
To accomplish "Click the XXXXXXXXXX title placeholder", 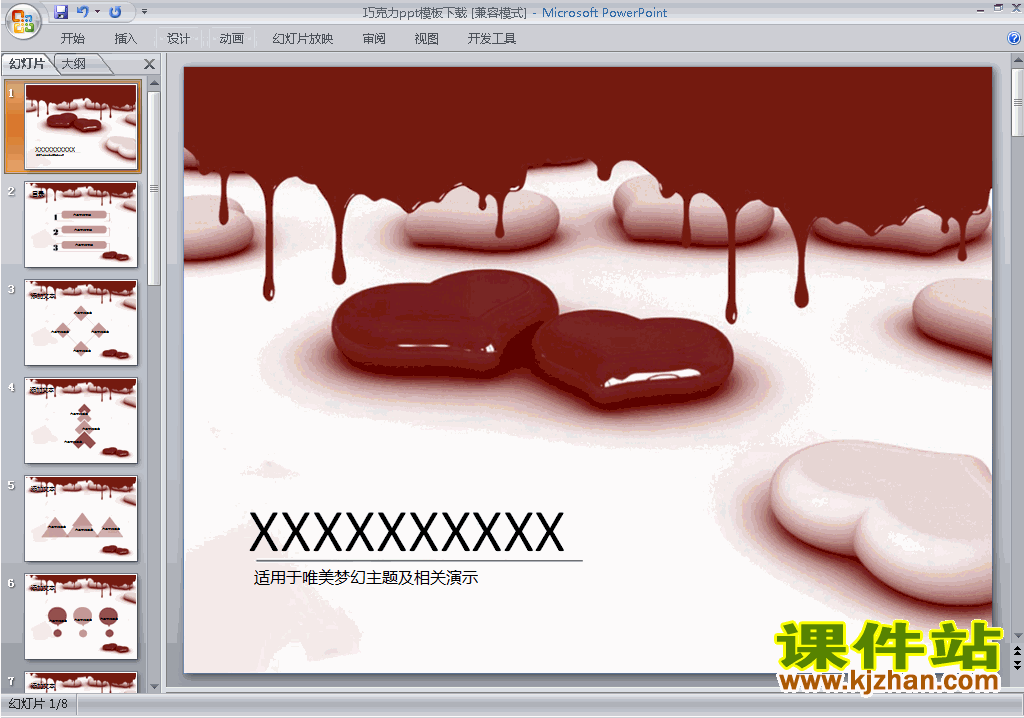I will pyautogui.click(x=406, y=532).
